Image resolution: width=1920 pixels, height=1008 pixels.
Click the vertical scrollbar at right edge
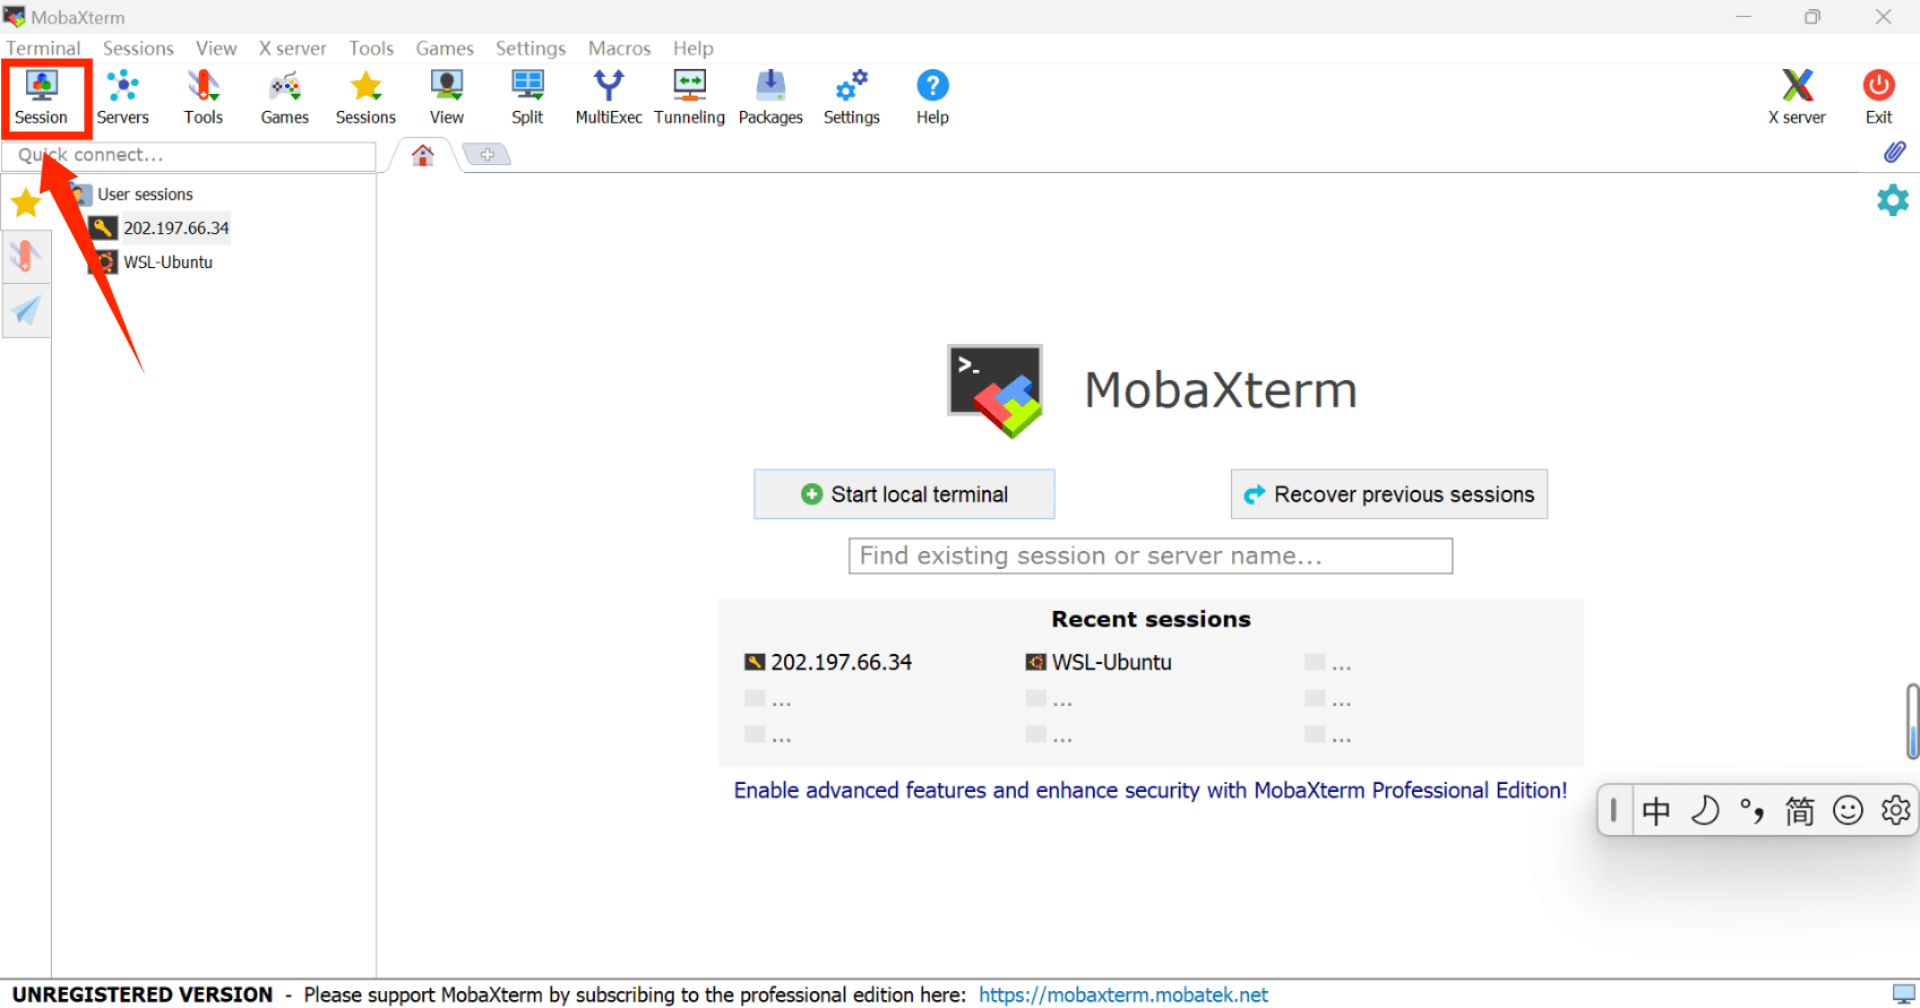1912,722
